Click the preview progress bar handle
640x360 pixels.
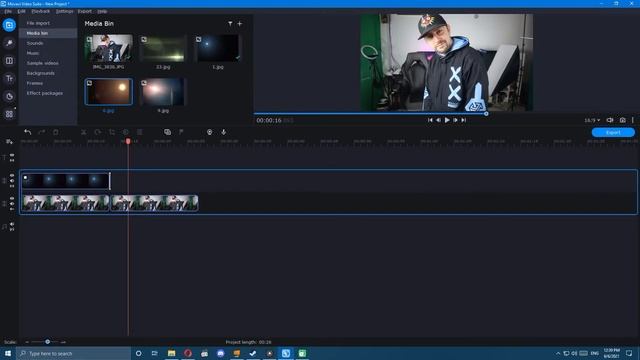click(x=486, y=113)
